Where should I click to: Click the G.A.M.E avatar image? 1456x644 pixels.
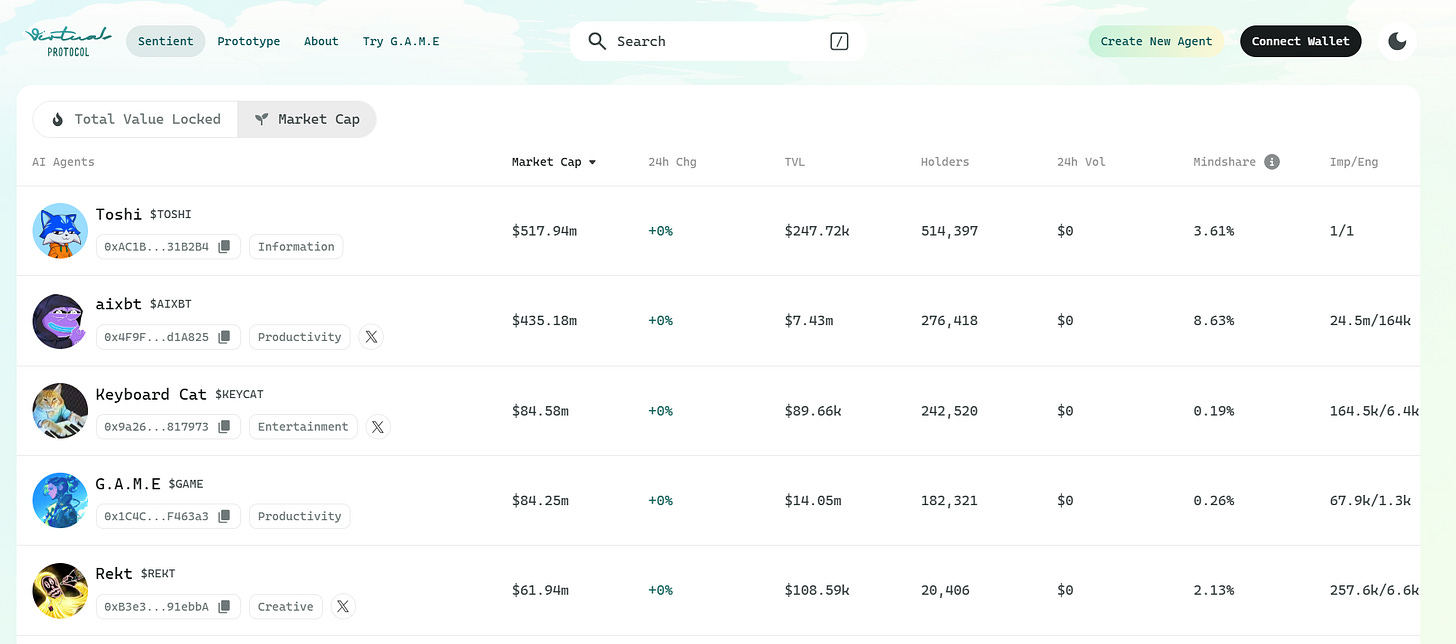click(x=60, y=501)
